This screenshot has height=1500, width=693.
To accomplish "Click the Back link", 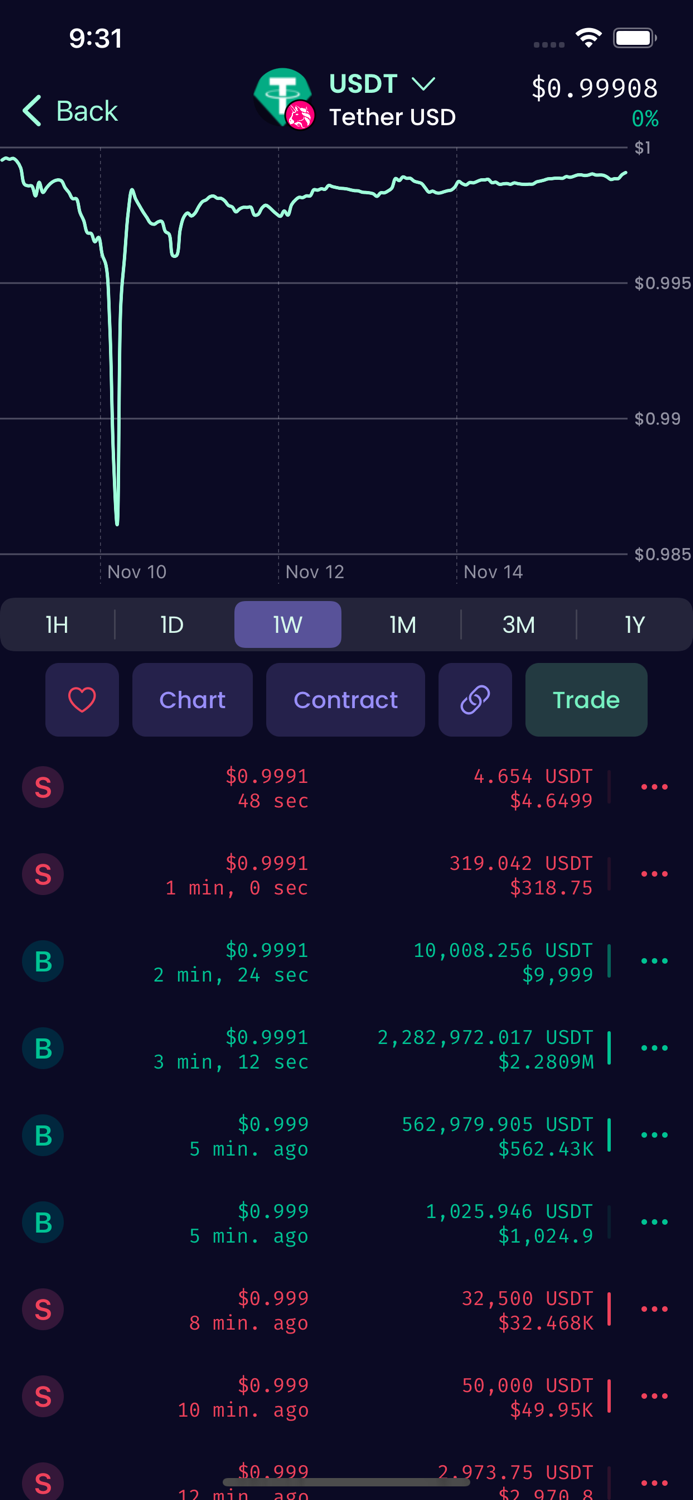I will click(68, 111).
